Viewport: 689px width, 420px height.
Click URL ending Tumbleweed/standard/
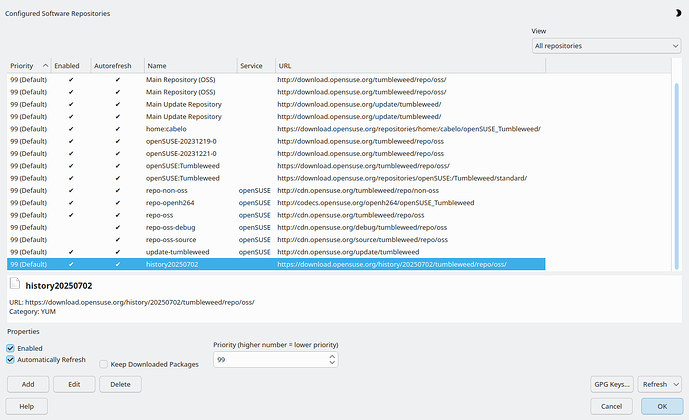pos(402,178)
